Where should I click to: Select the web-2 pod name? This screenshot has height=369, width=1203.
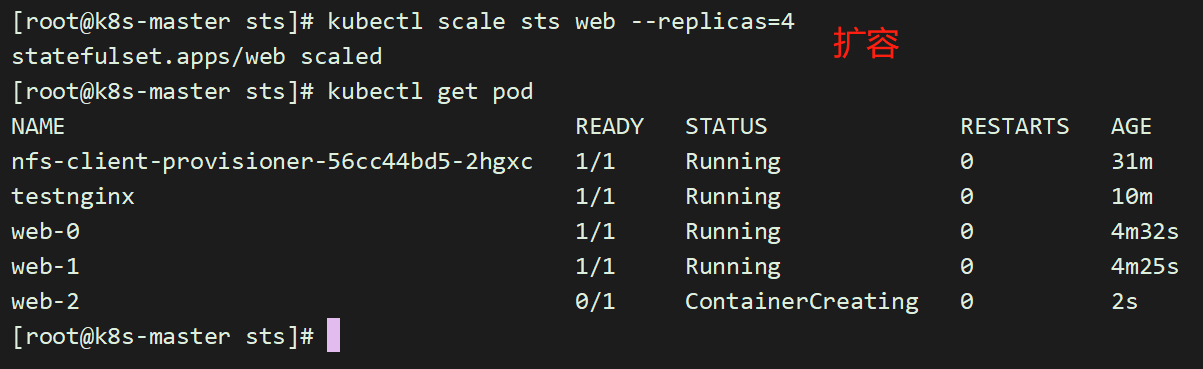[x=45, y=301]
